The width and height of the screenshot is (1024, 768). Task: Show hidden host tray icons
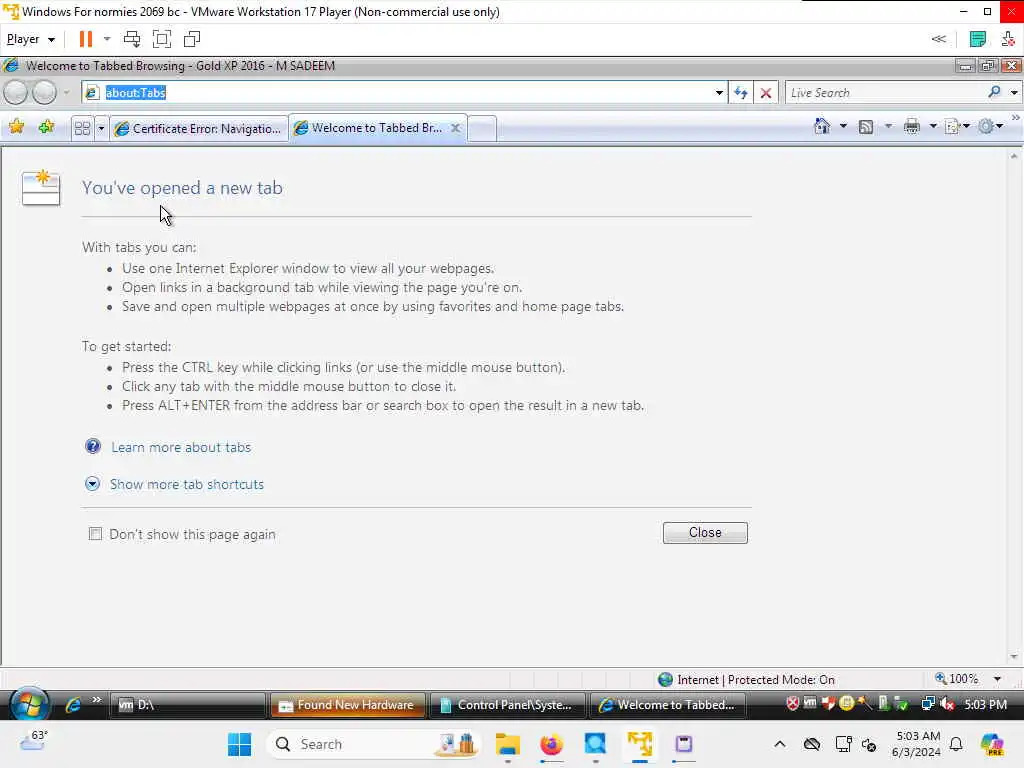(x=780, y=744)
